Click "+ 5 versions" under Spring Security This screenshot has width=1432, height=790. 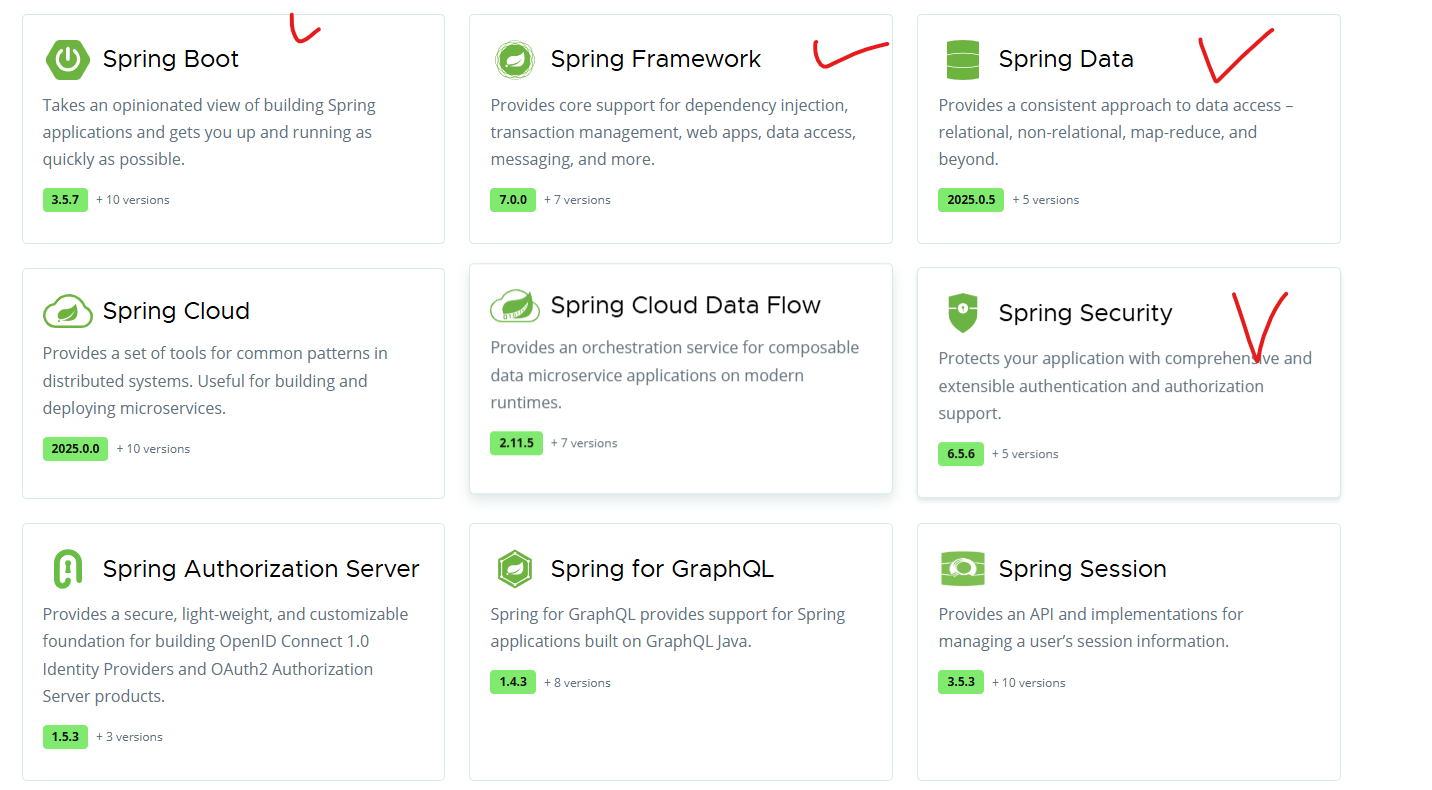pyautogui.click(x=1025, y=454)
